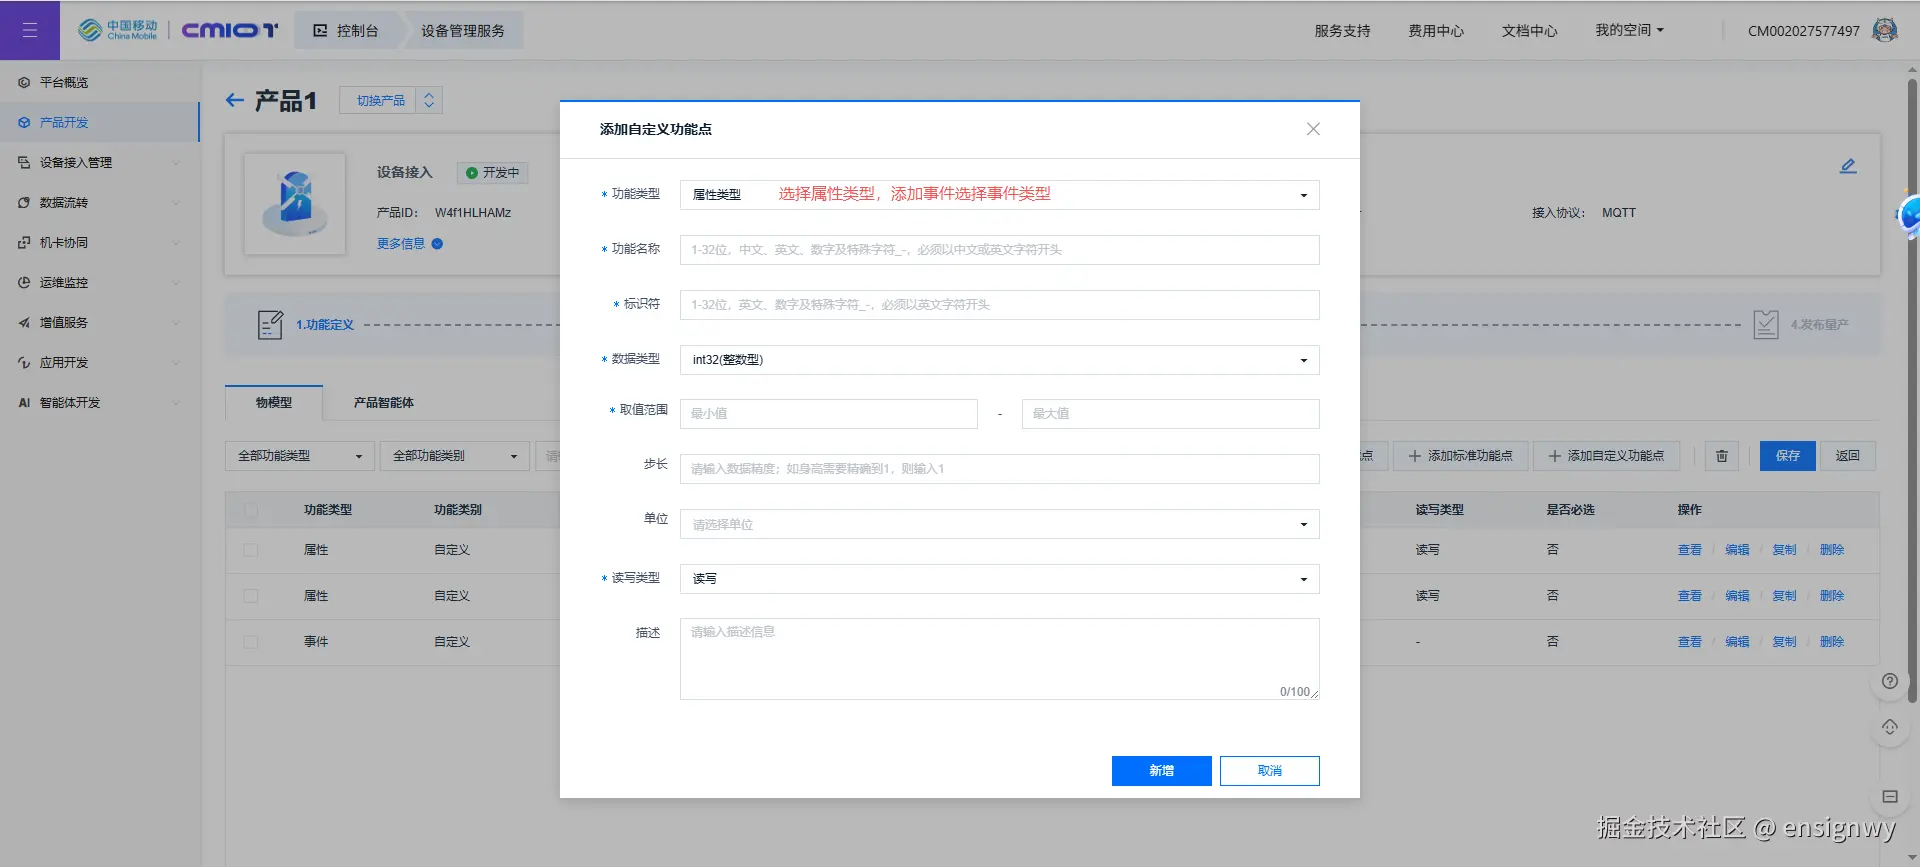Open the hamburger menu icon
Screen dimensions: 1920x867
pos(30,30)
